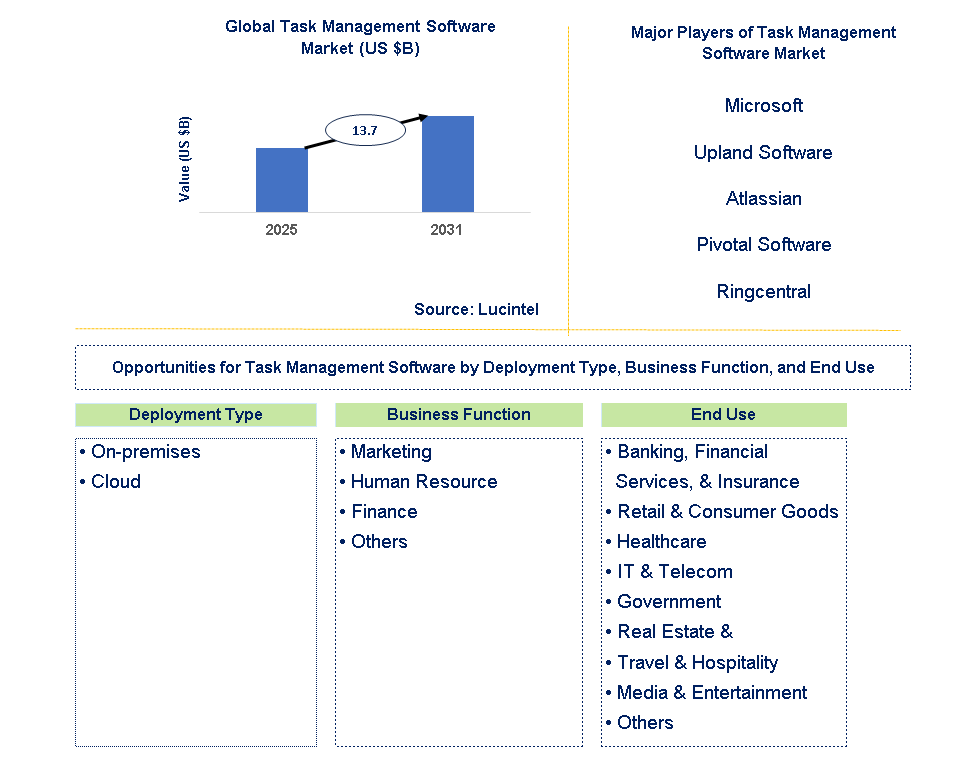Select the Healthcare bullet item
Screen dimensions: 975x767
coord(657,541)
